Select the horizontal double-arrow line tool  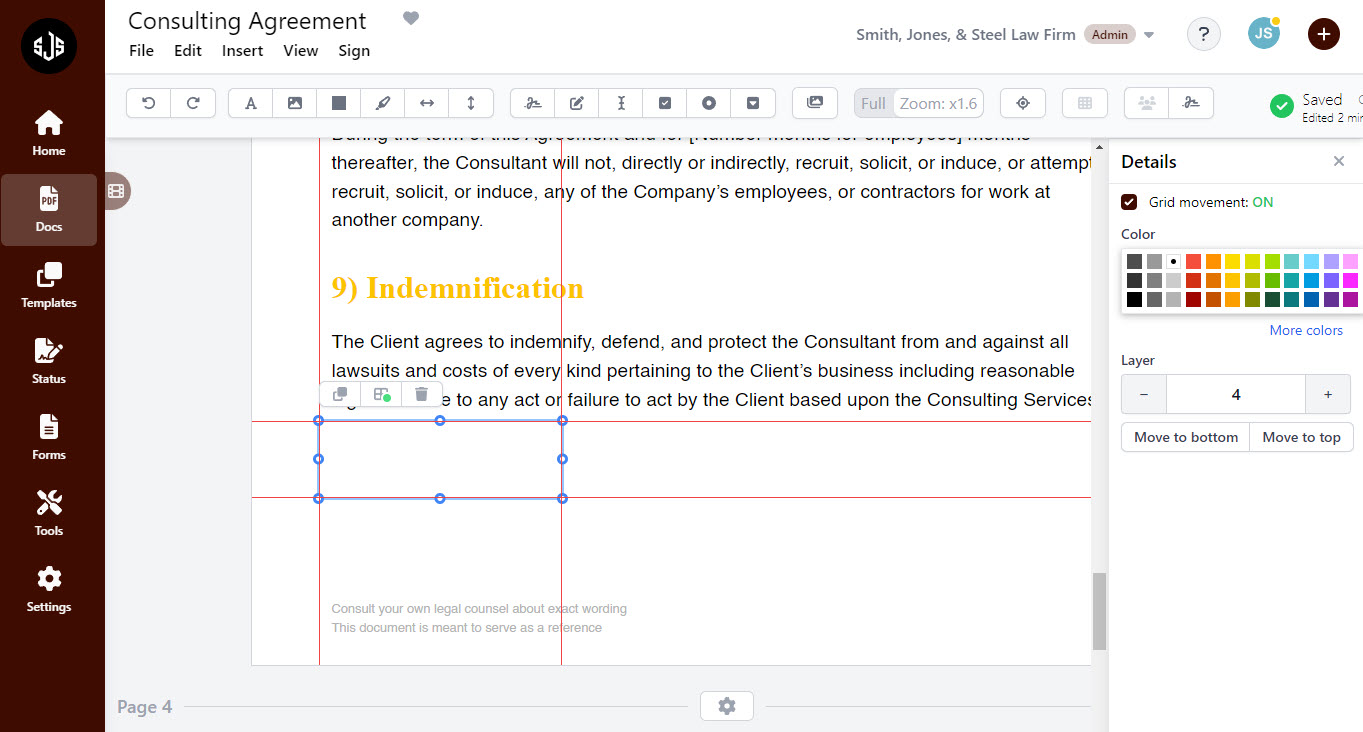427,103
